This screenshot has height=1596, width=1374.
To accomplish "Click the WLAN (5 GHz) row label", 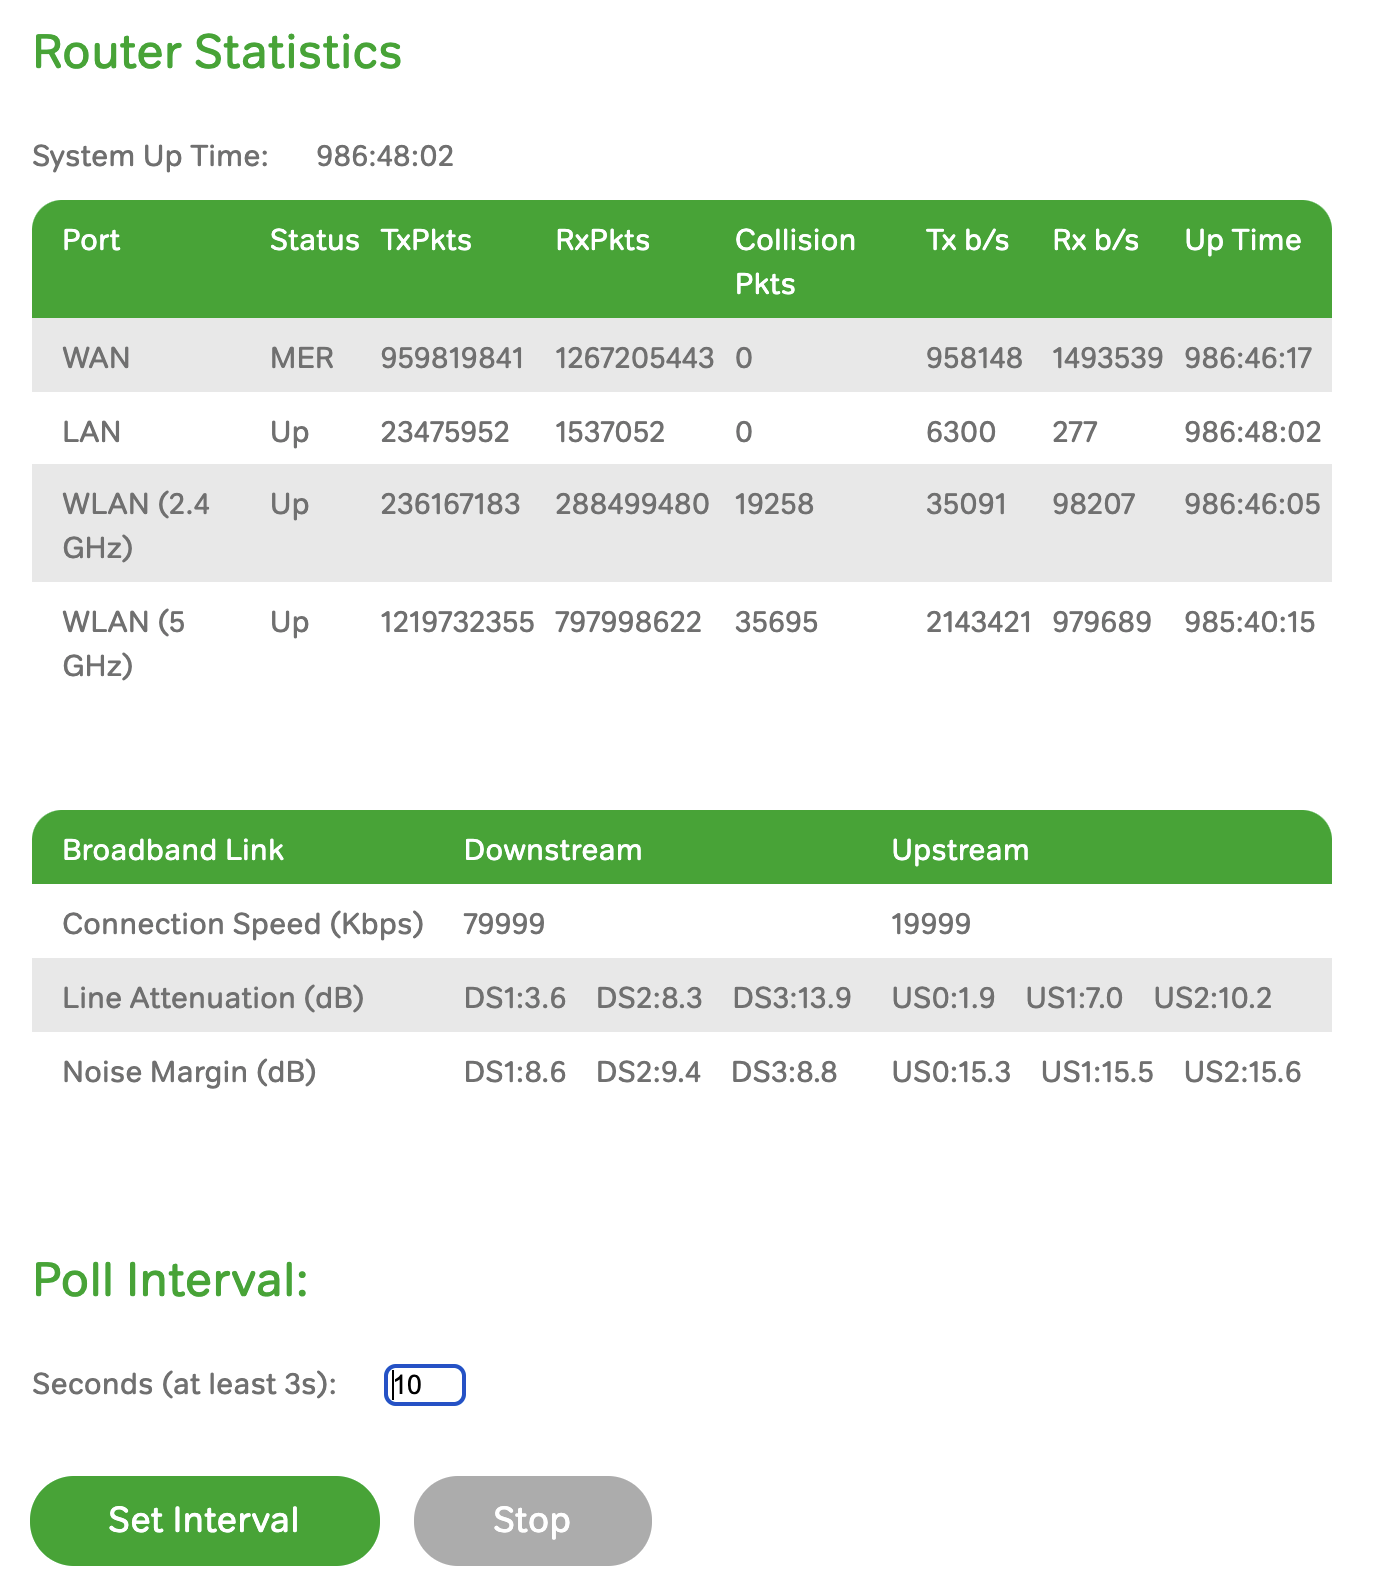I will (123, 643).
